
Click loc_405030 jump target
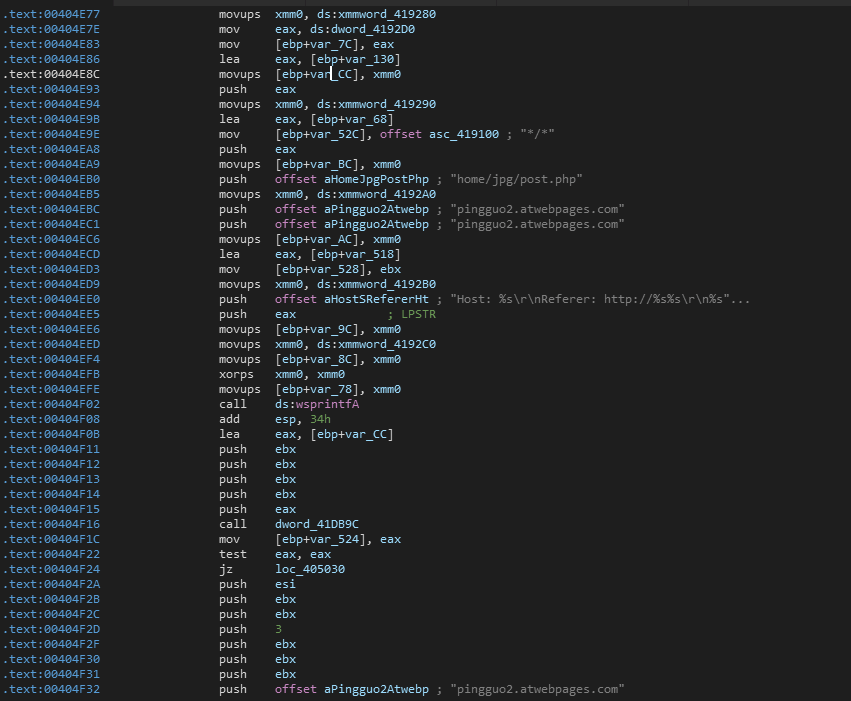[x=310, y=570]
